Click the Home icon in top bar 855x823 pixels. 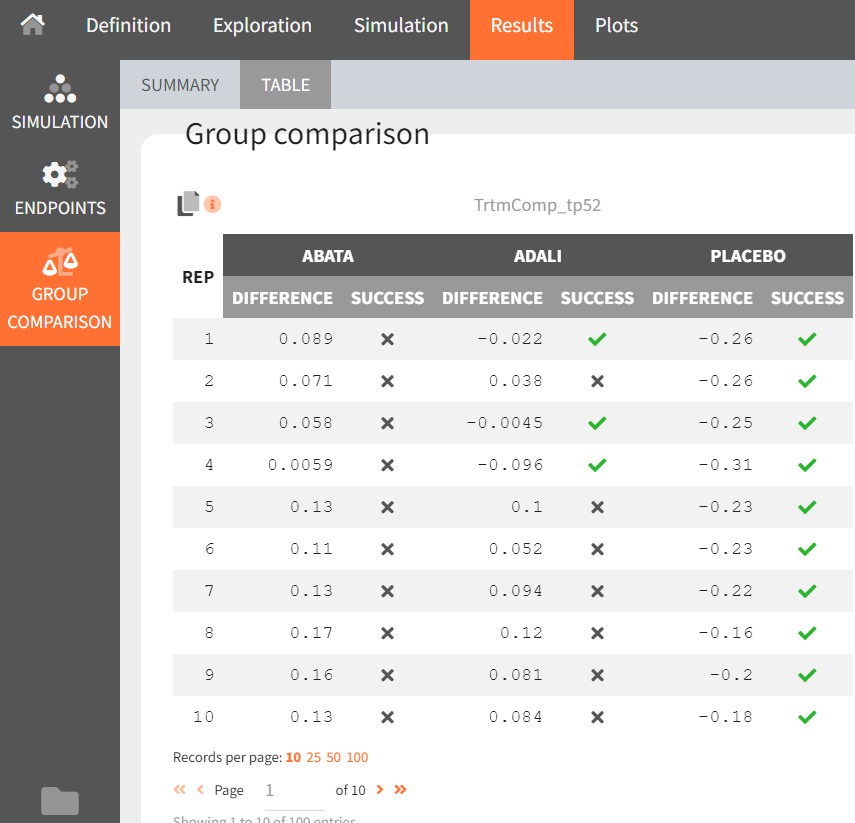pos(33,25)
